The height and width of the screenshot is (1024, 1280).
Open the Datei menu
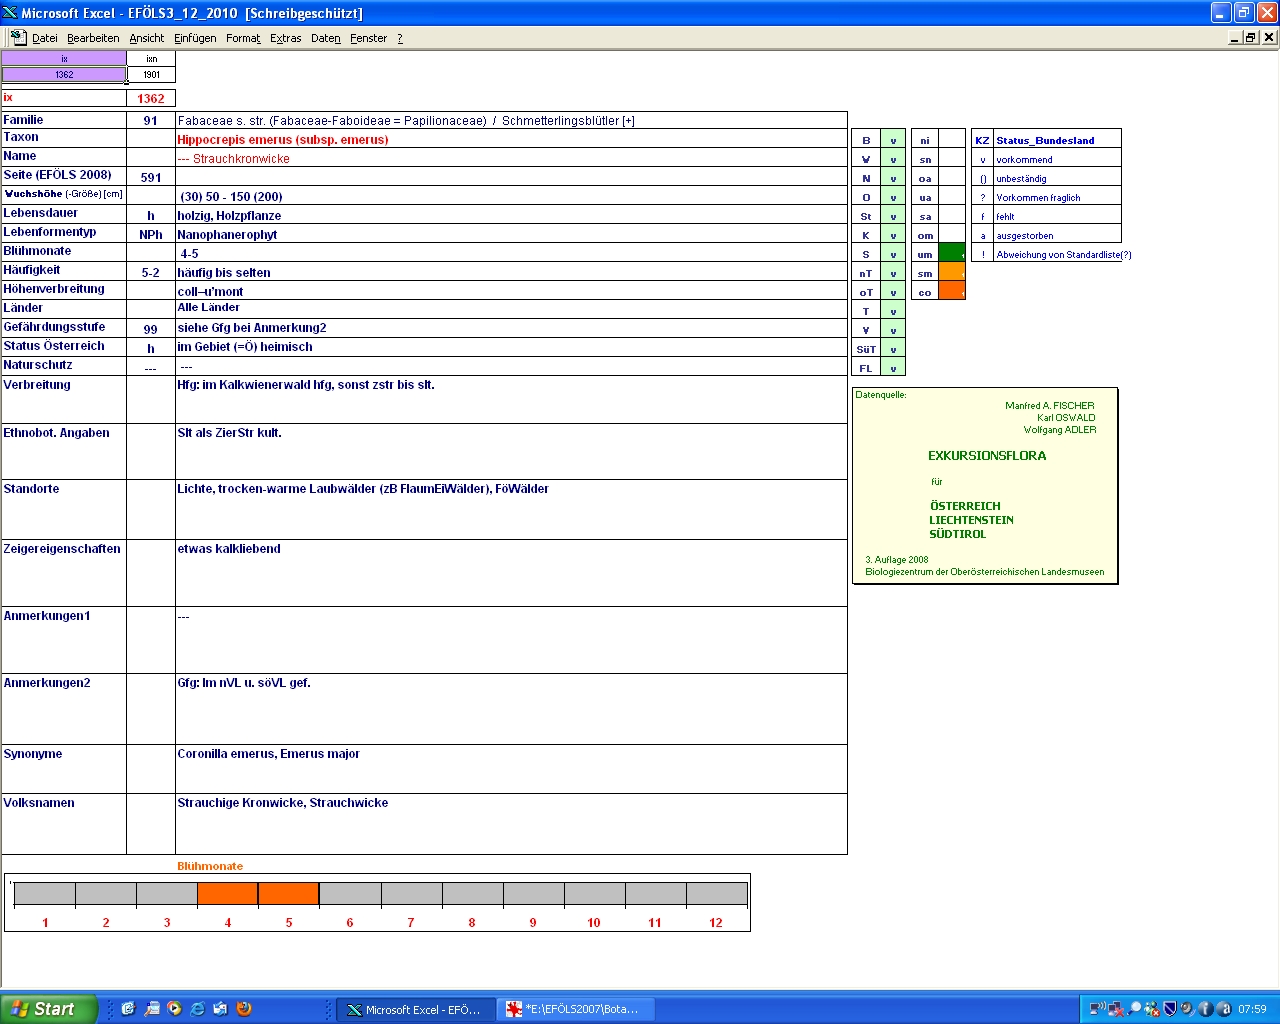click(44, 38)
